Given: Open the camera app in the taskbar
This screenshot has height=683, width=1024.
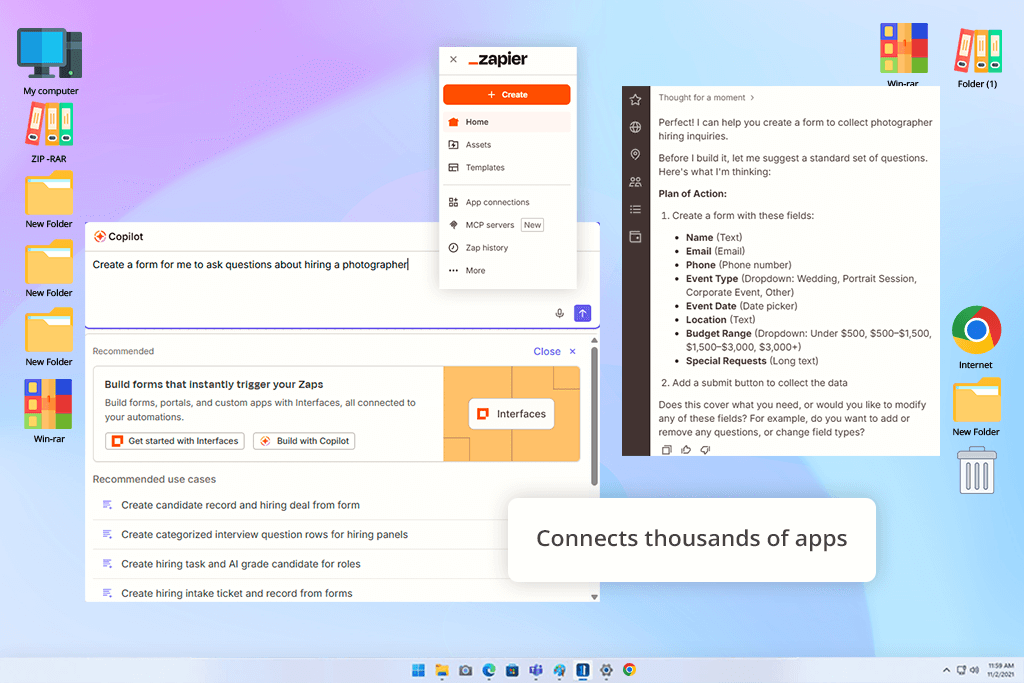Looking at the screenshot, I should tap(466, 670).
